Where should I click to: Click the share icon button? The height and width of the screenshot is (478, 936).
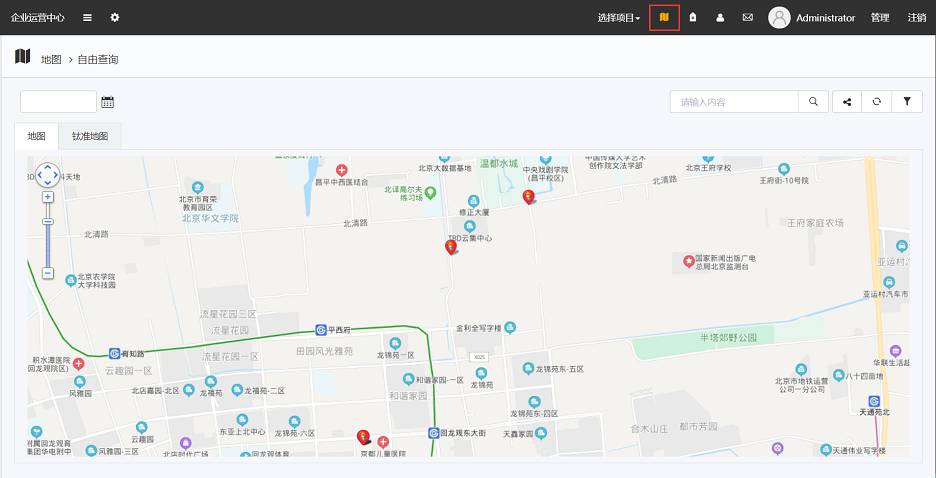pos(846,101)
